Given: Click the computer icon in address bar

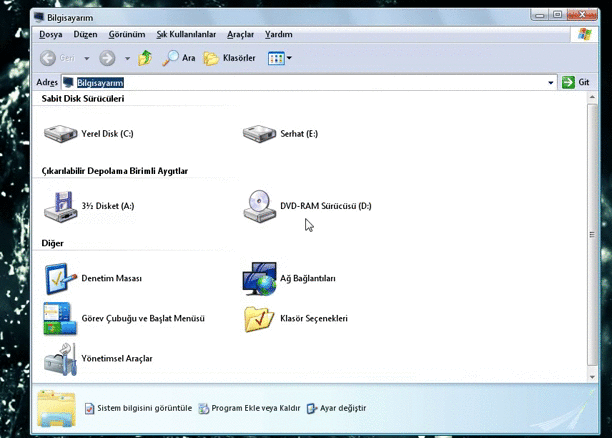Looking at the screenshot, I should tap(68, 82).
